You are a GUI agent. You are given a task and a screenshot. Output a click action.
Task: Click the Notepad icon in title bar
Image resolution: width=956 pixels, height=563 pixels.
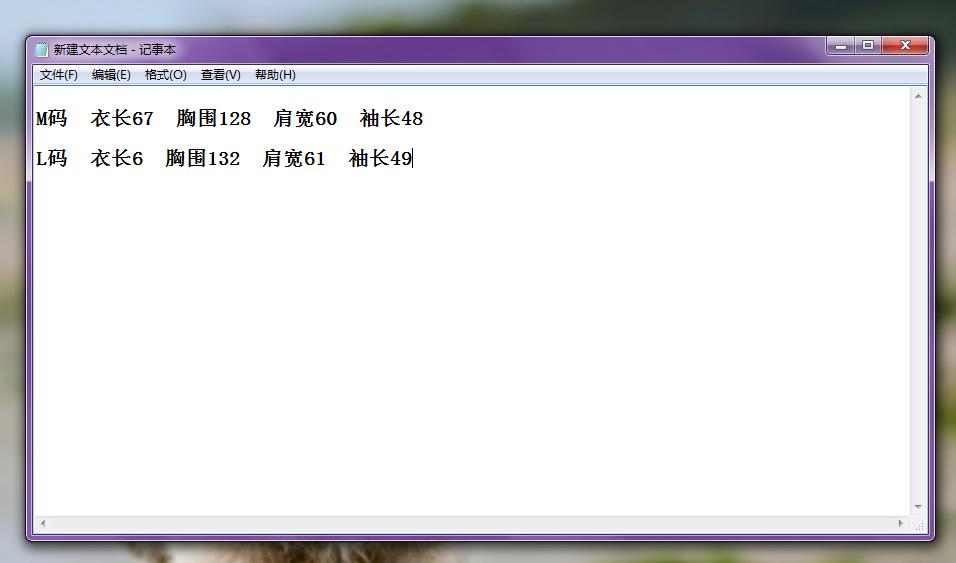pos(41,49)
